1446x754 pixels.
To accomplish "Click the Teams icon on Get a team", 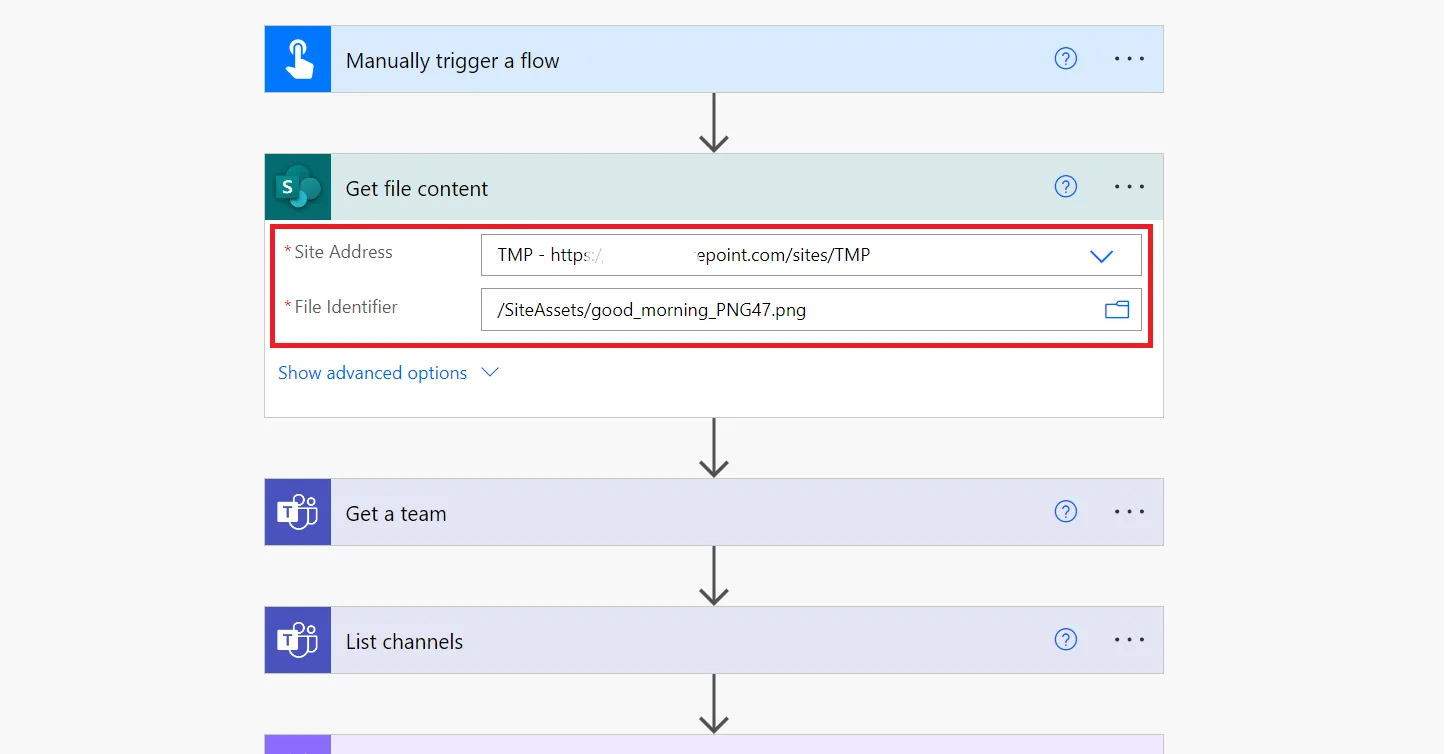I will pyautogui.click(x=298, y=512).
